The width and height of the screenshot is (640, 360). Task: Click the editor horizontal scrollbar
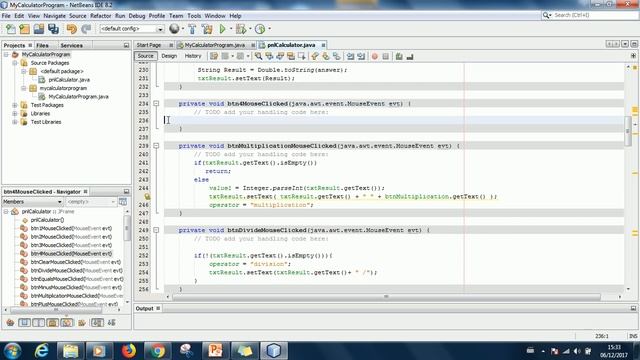point(386,297)
